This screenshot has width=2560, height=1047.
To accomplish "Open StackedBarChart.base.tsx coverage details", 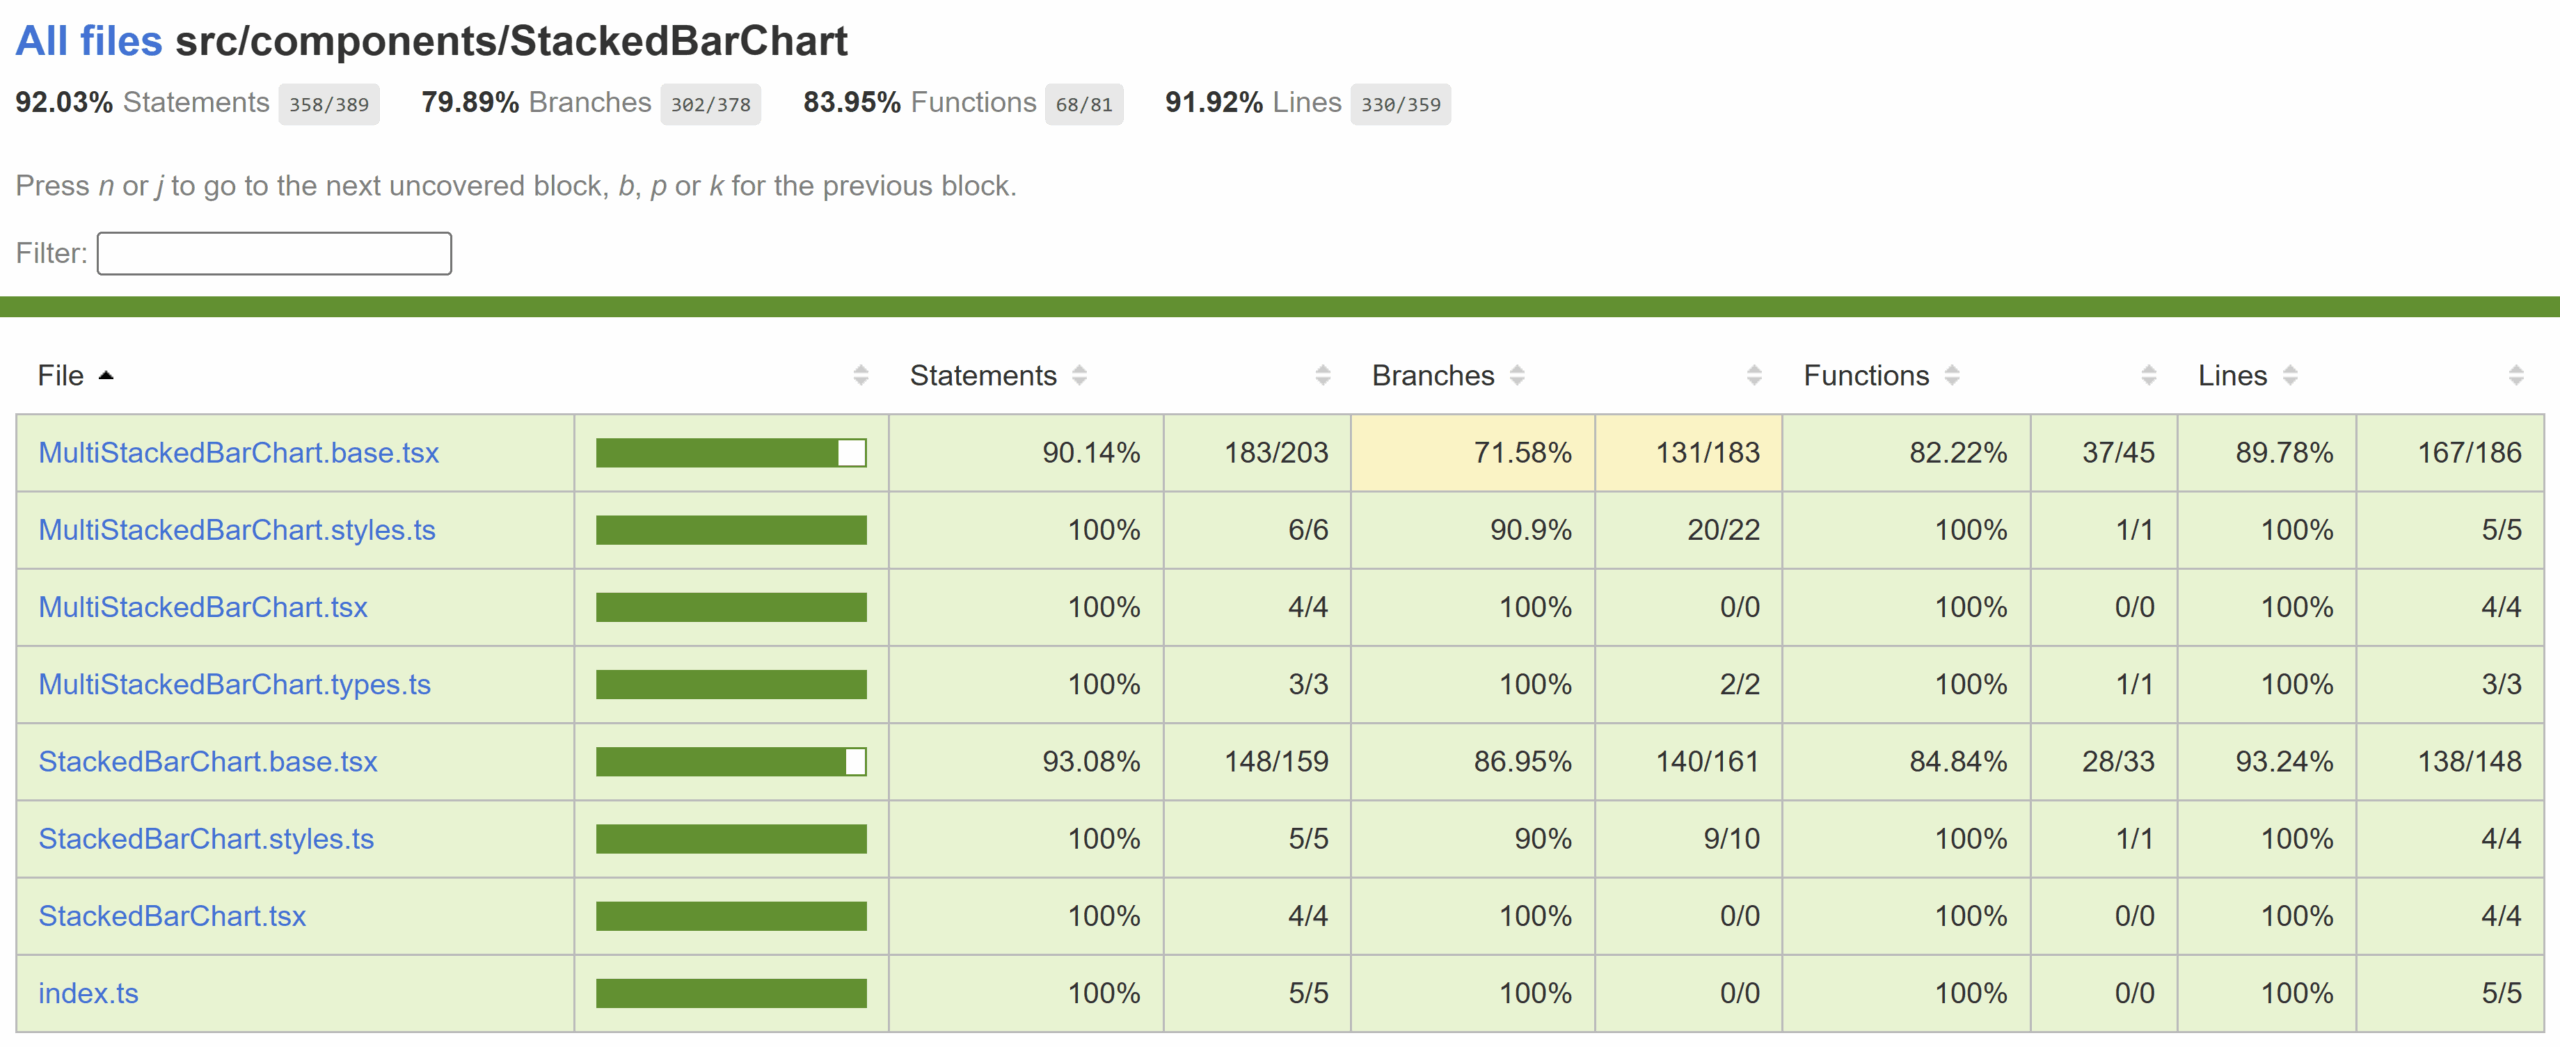I will [207, 762].
